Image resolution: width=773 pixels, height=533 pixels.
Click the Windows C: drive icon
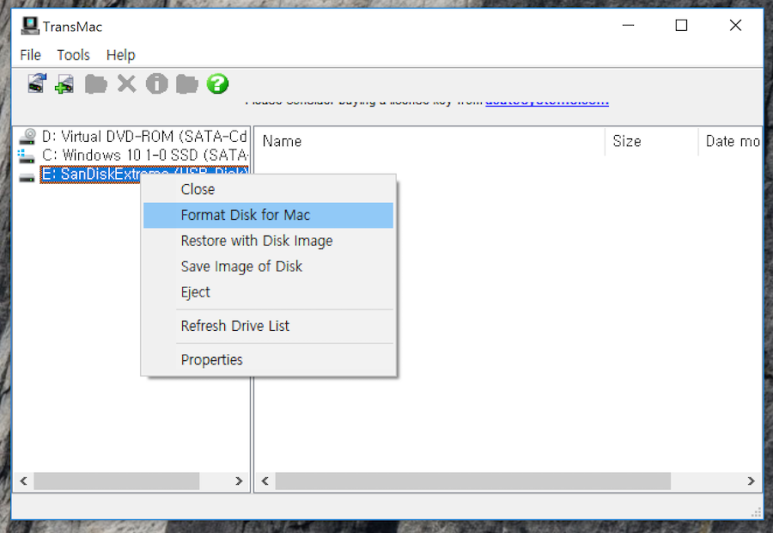tap(27, 155)
